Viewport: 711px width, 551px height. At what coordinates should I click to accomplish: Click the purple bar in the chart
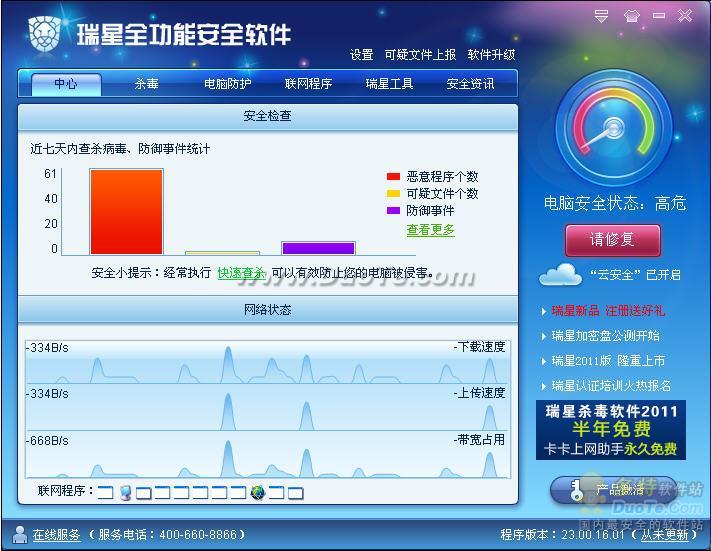318,248
